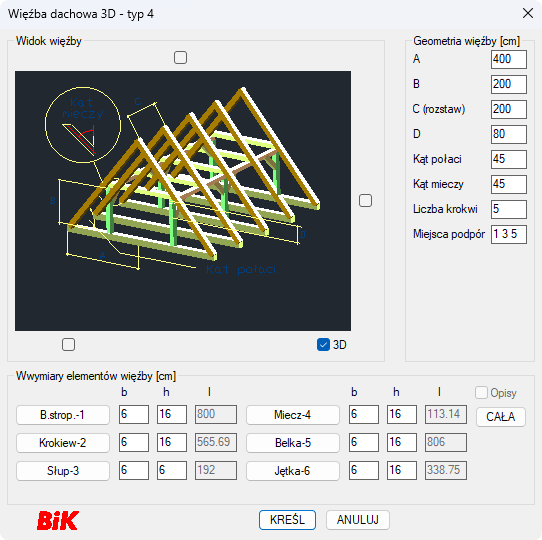542x540 pixels.
Task: Toggle the 3D view checkbox
Action: coord(323,344)
